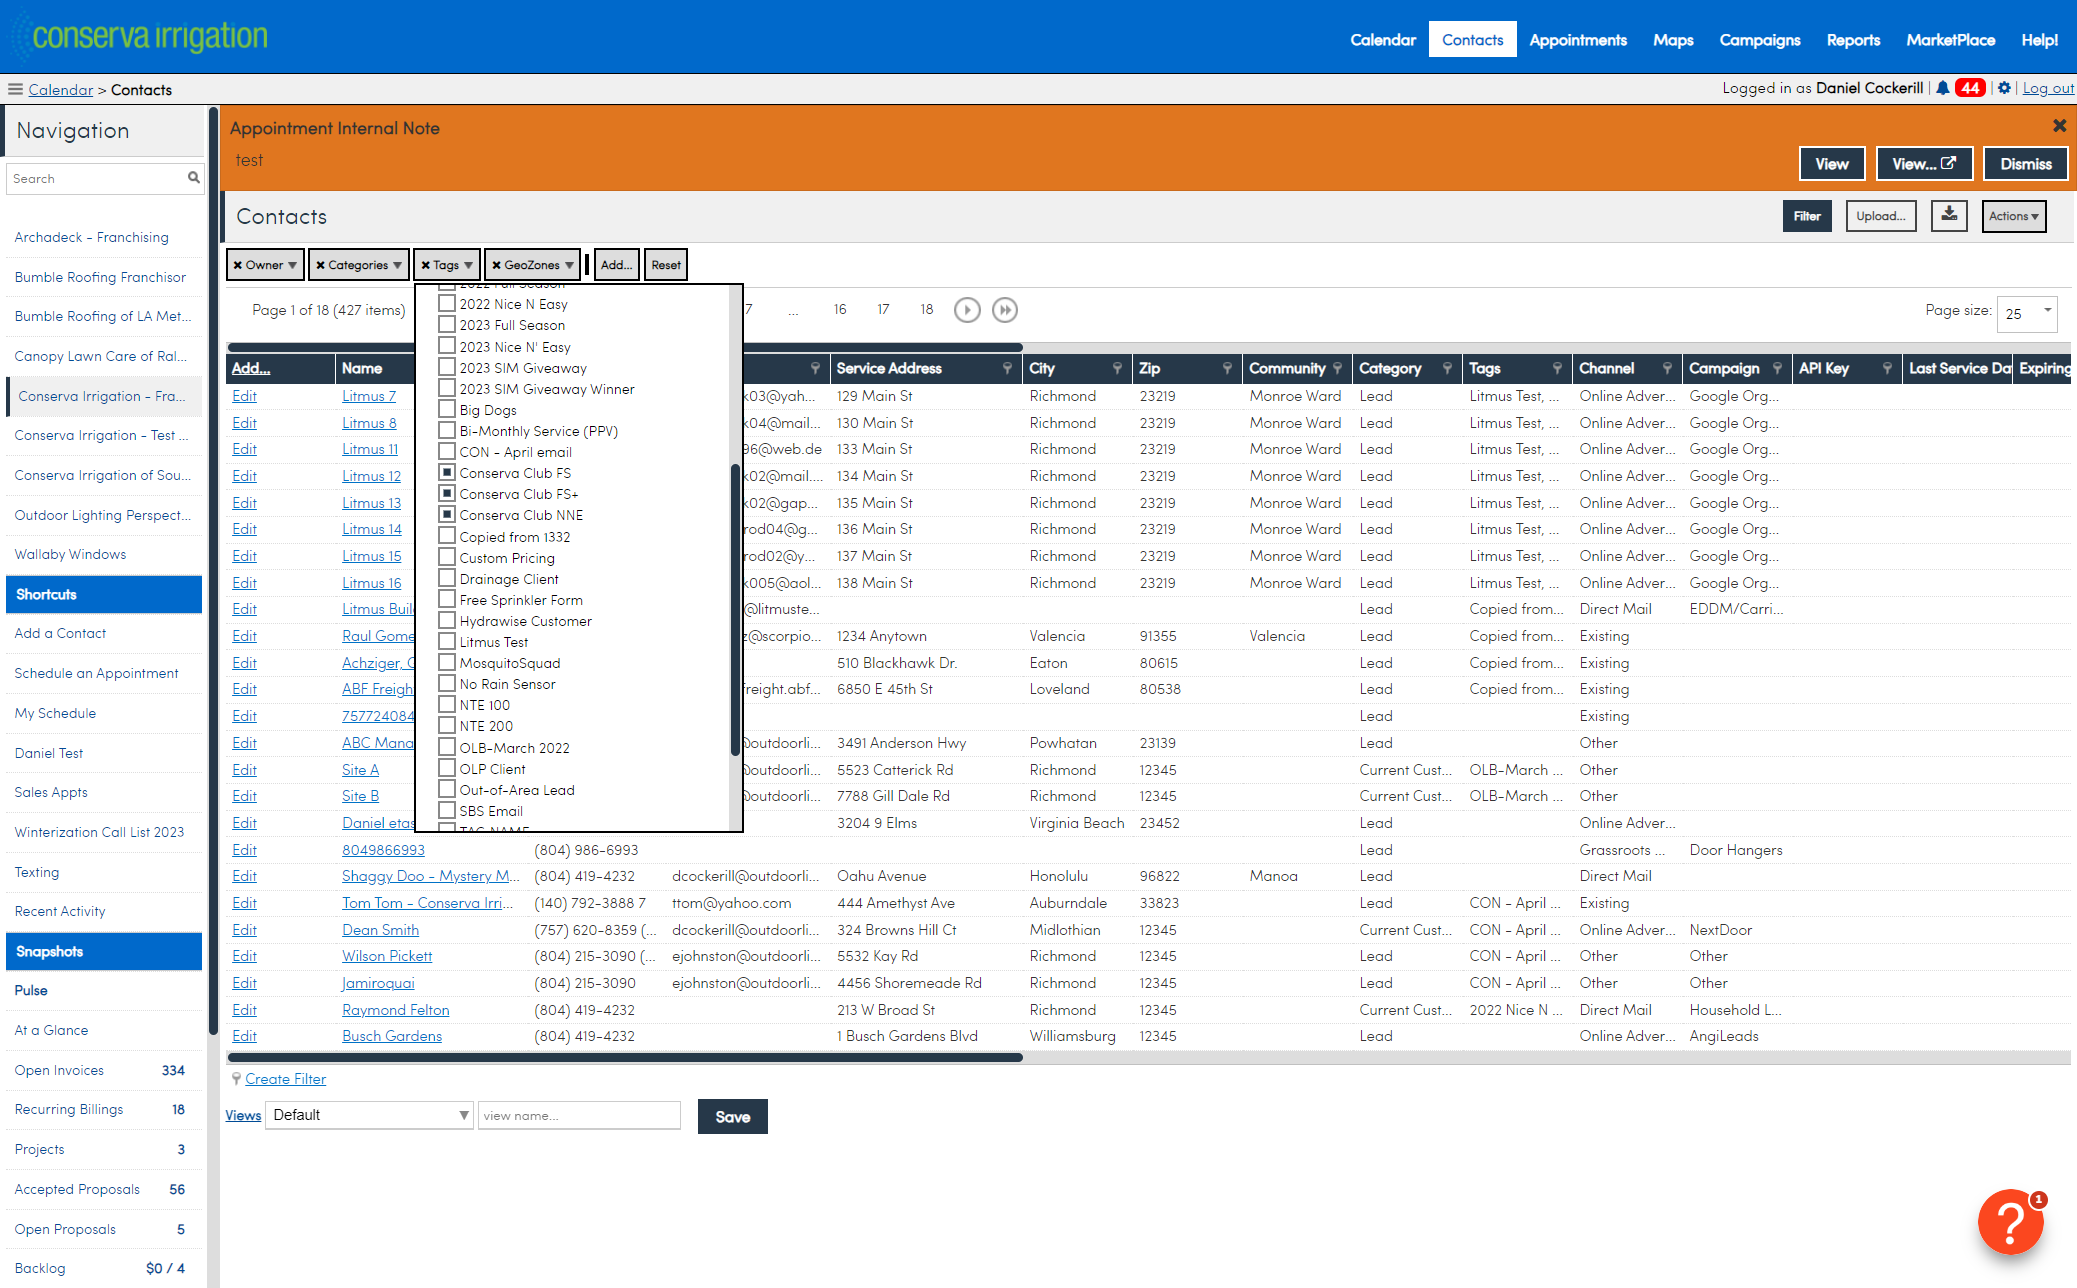
Task: Open the Campaigns top menu
Action: pos(1760,39)
